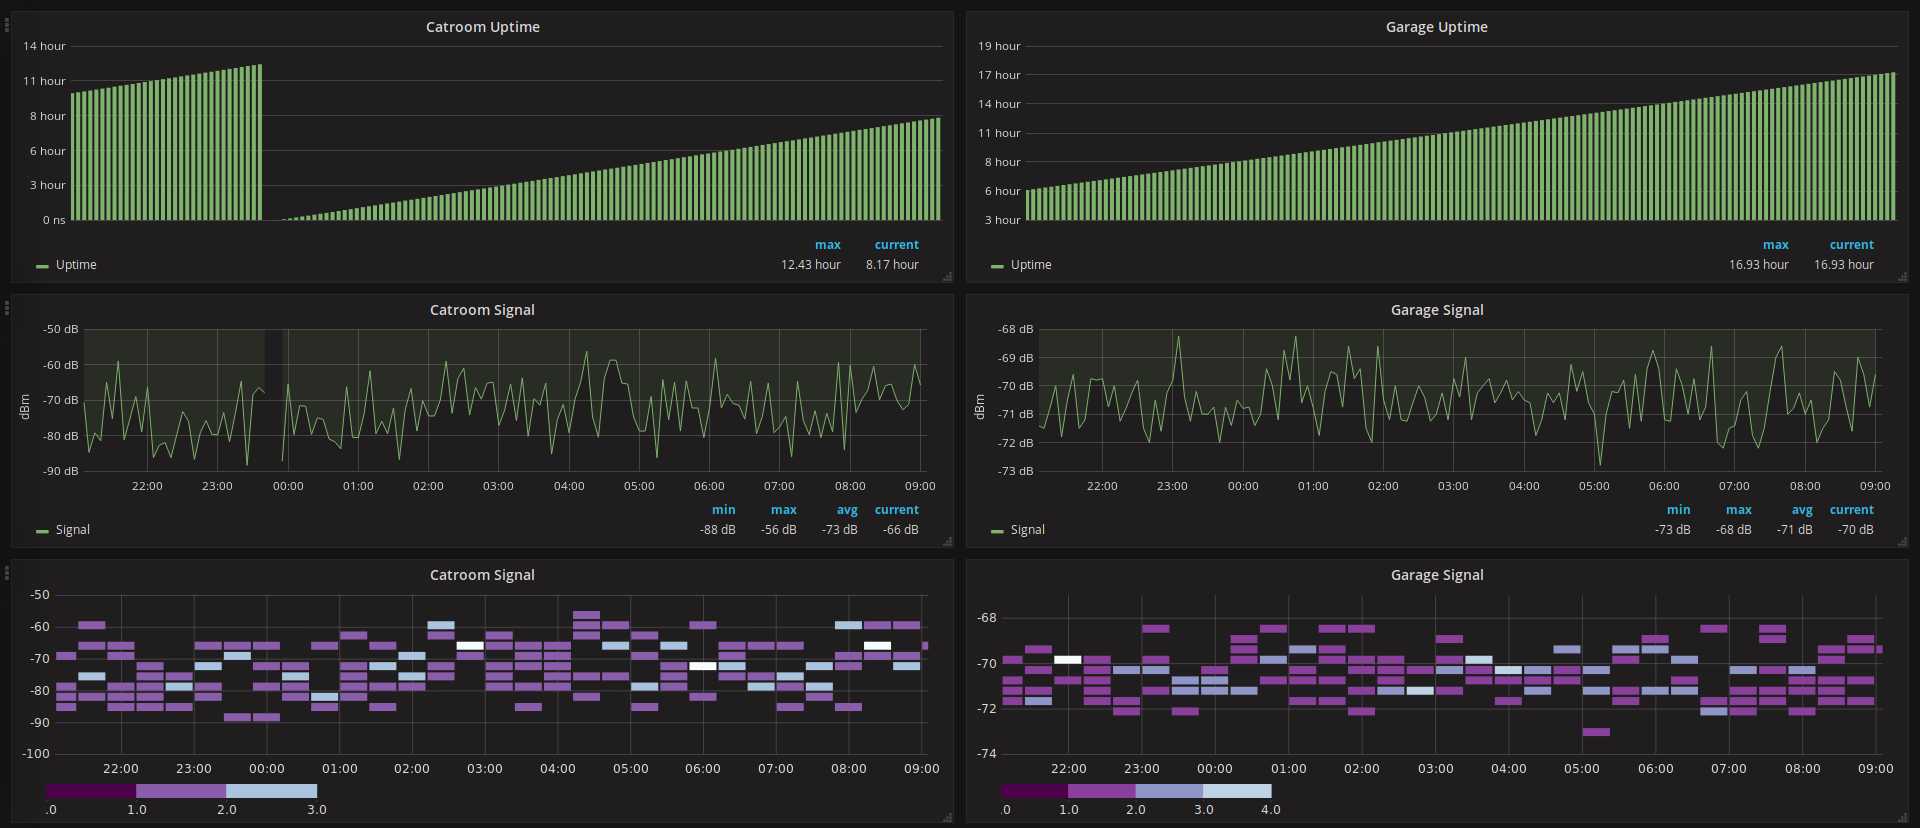Toggle the Signal series in Catroom Signal legend
Viewport: 1920px width, 828px height.
pyautogui.click(x=73, y=530)
